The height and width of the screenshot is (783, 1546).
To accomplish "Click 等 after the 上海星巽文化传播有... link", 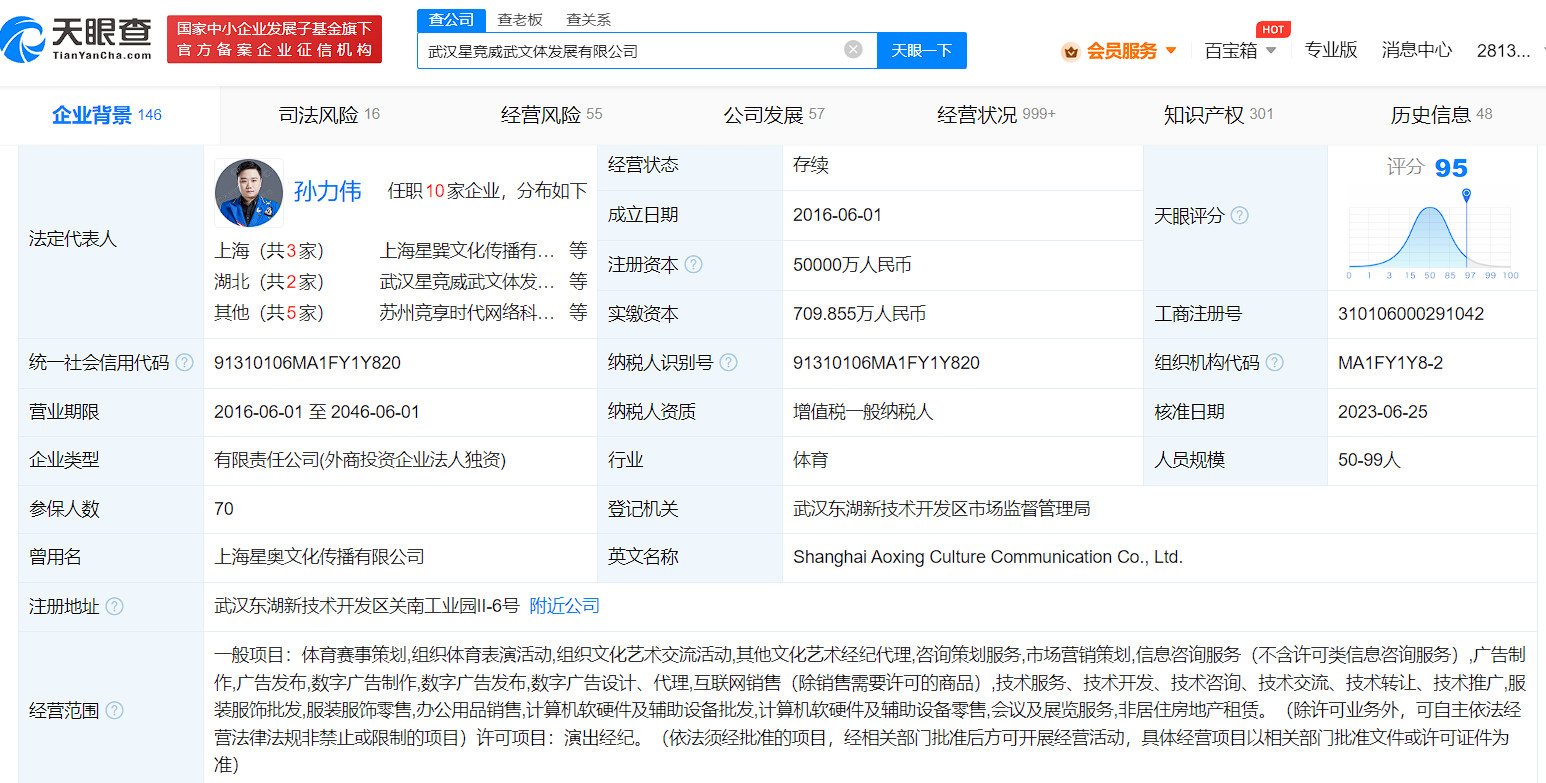I will pyautogui.click(x=578, y=251).
